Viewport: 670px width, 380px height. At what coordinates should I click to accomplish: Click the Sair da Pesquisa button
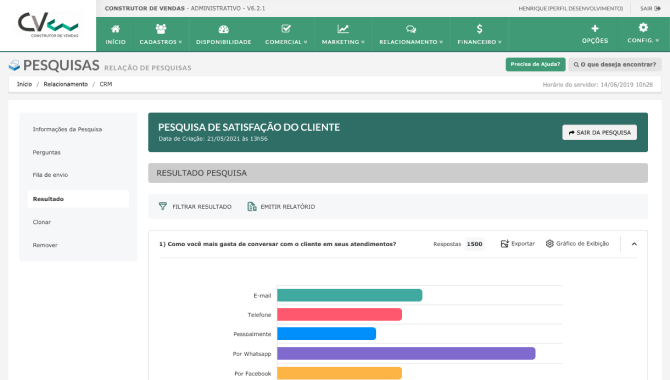[x=599, y=133]
